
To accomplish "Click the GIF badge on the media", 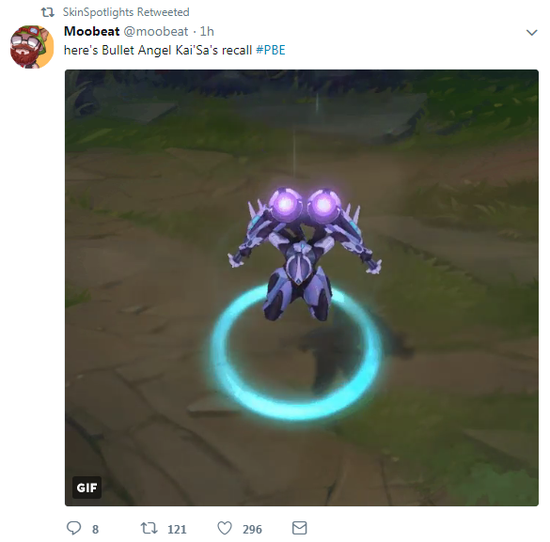I will [x=87, y=488].
